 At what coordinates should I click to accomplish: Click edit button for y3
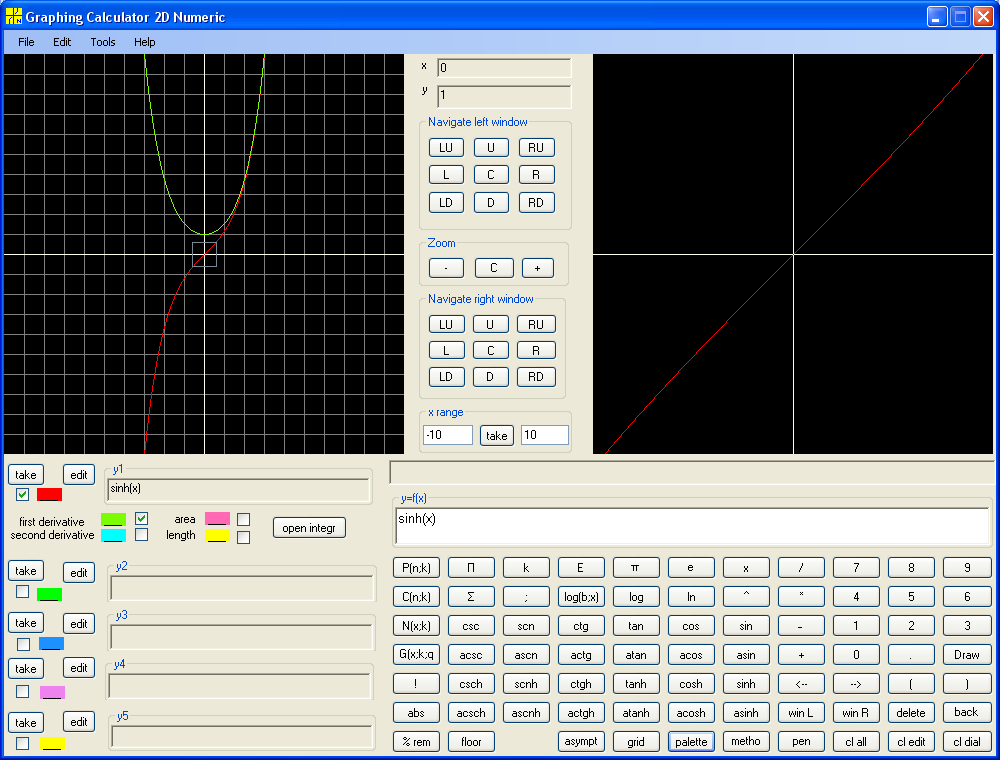79,624
